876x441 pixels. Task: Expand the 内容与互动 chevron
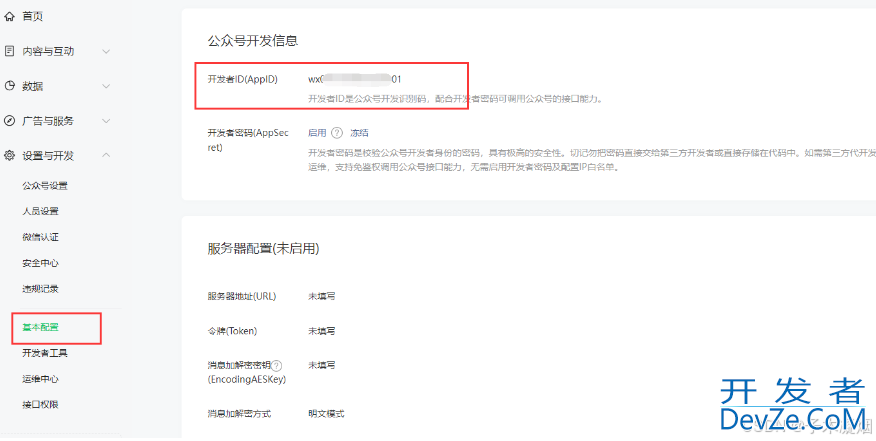pyautogui.click(x=106, y=51)
